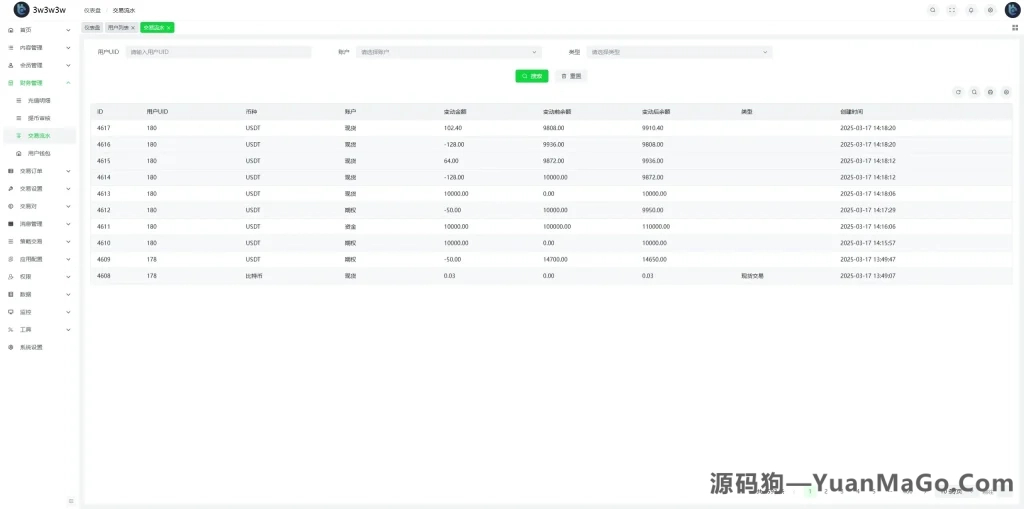Open the tab grid menu icon
Screen dimensions: 1024x509
(x=1015, y=27)
